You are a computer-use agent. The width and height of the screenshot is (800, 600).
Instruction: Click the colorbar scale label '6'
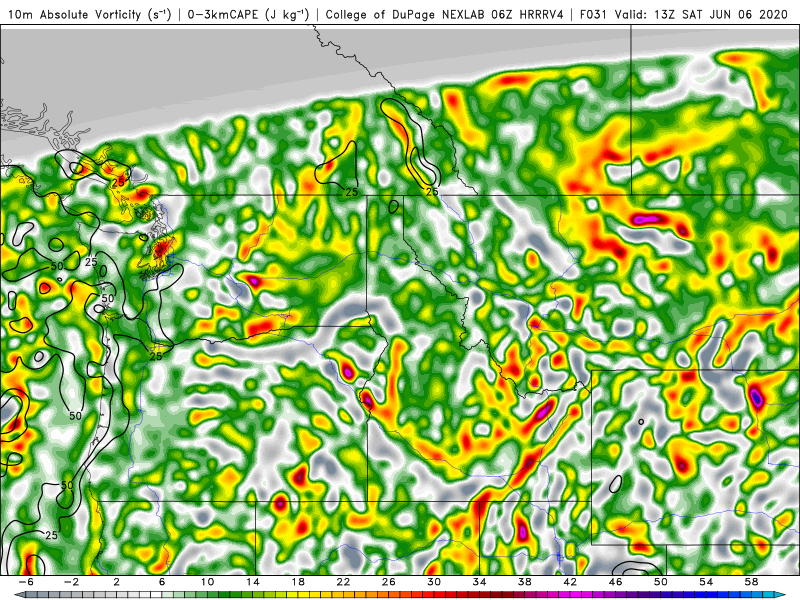[162, 582]
